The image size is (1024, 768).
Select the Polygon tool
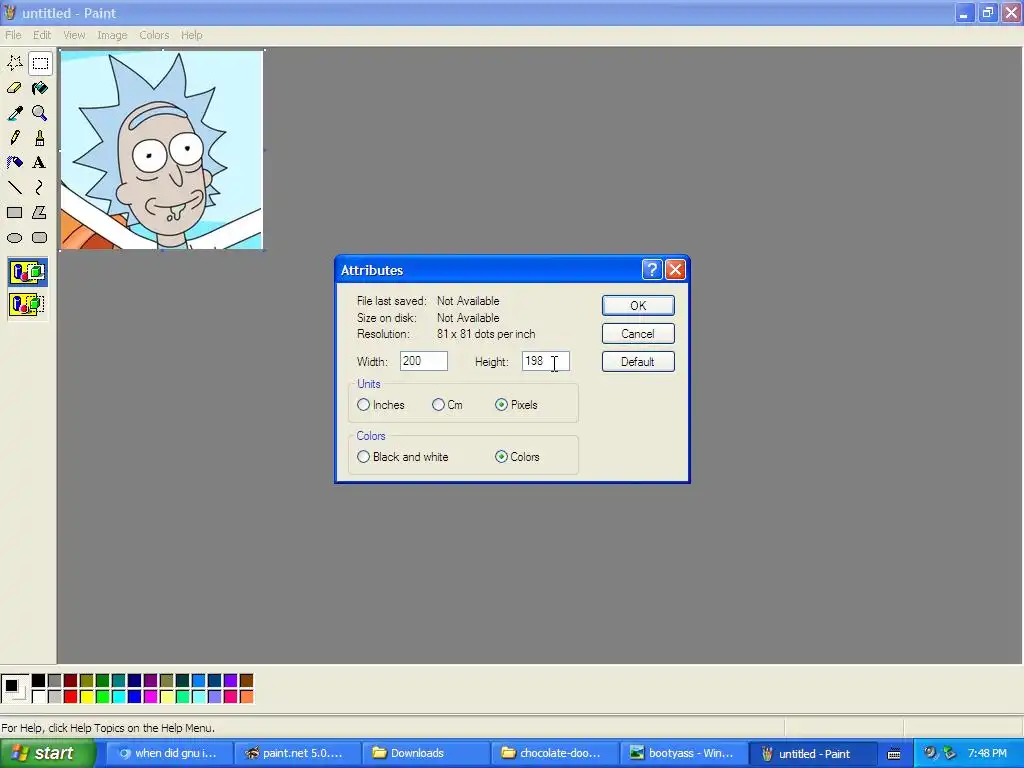click(x=40, y=212)
